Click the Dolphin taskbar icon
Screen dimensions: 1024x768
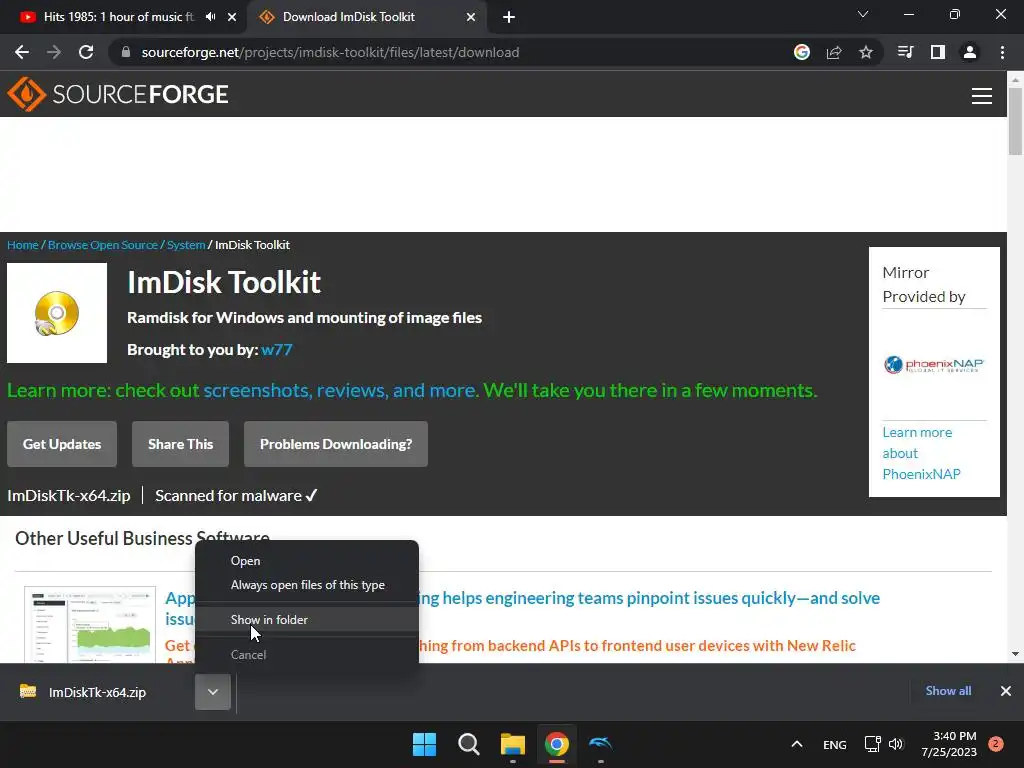coord(600,743)
